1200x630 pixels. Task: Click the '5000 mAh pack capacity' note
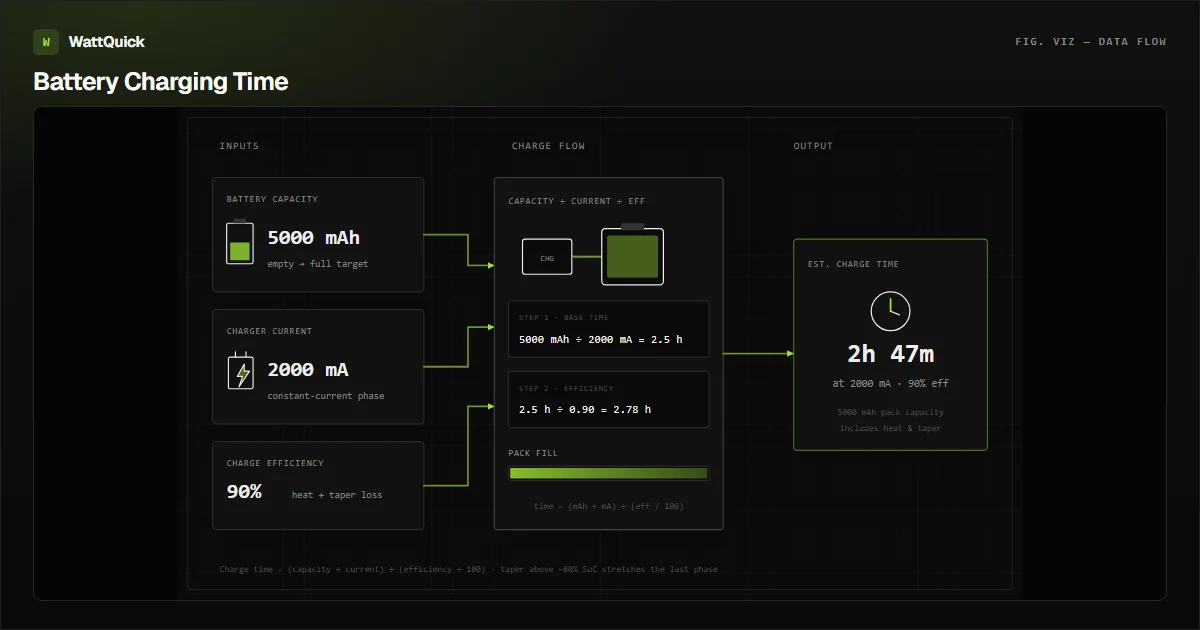pos(890,412)
